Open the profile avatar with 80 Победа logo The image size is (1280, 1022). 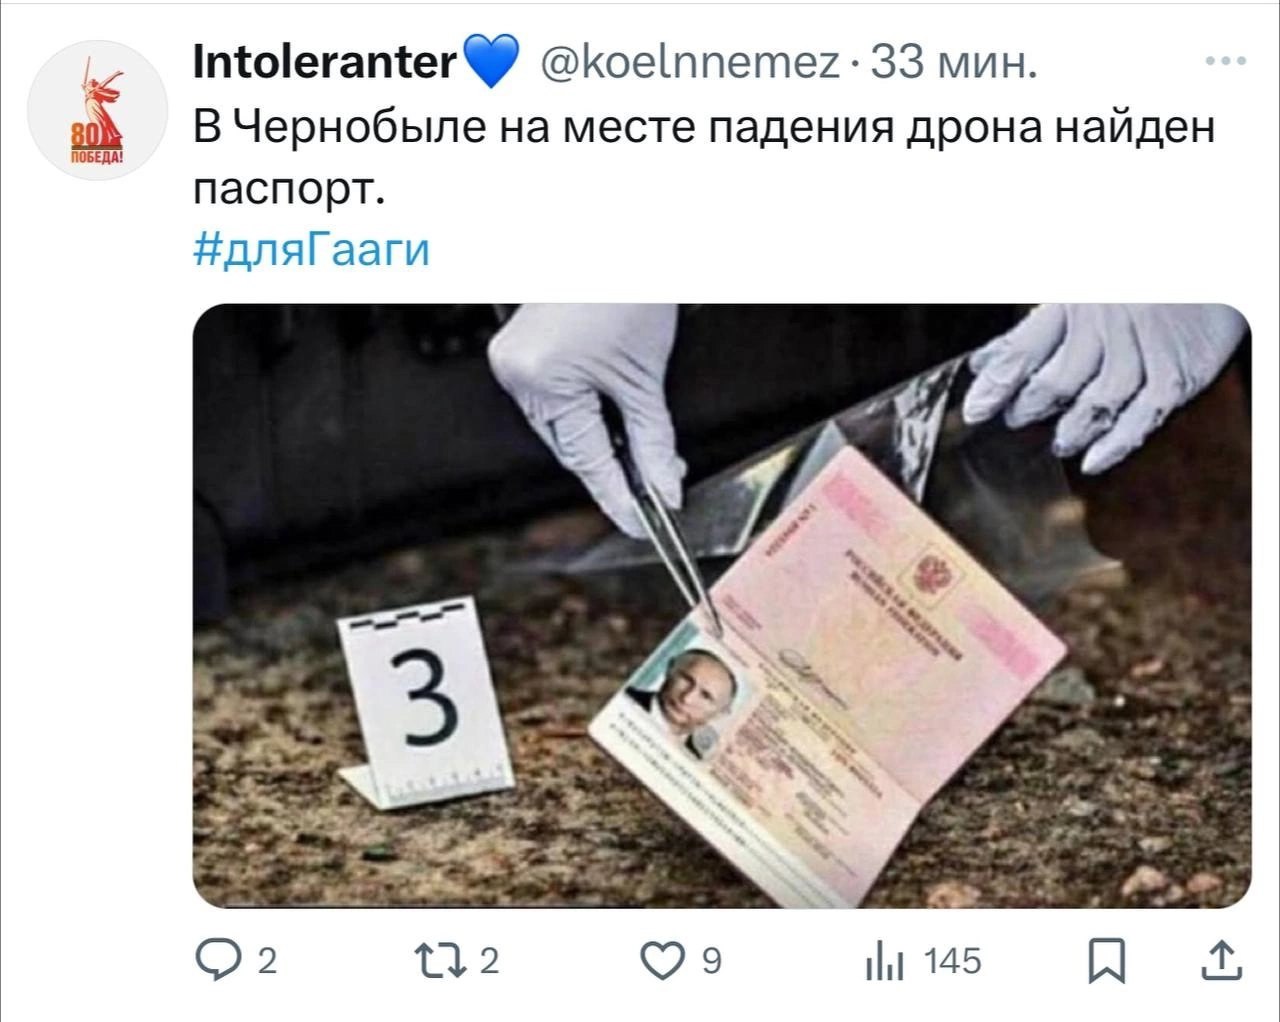pos(98,109)
